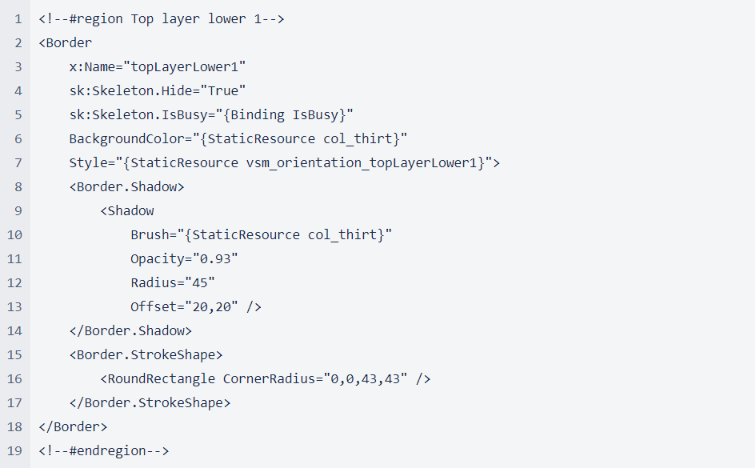Click Opacity value 0.93
755x468 pixels.
click(x=215, y=259)
